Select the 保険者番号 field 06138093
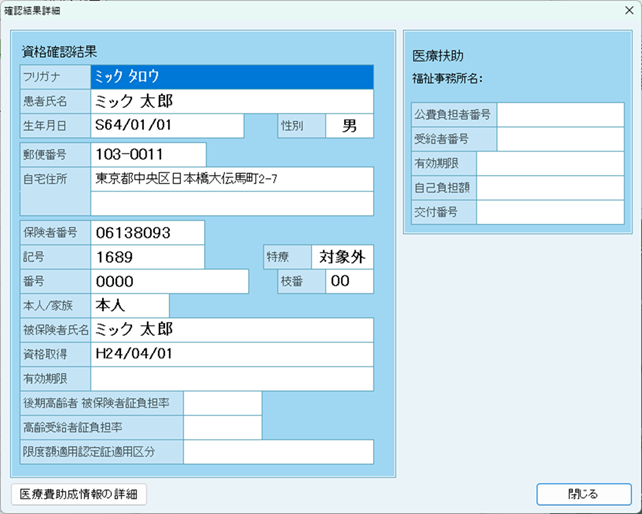 (147, 232)
